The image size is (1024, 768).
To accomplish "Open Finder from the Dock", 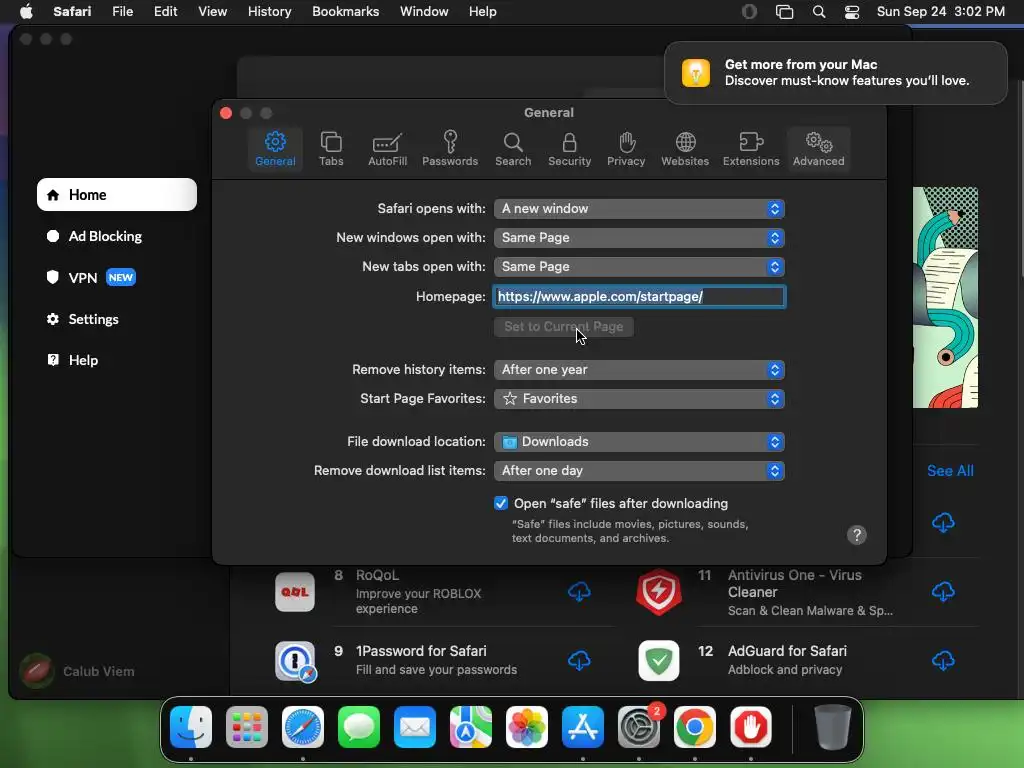I will [x=191, y=727].
